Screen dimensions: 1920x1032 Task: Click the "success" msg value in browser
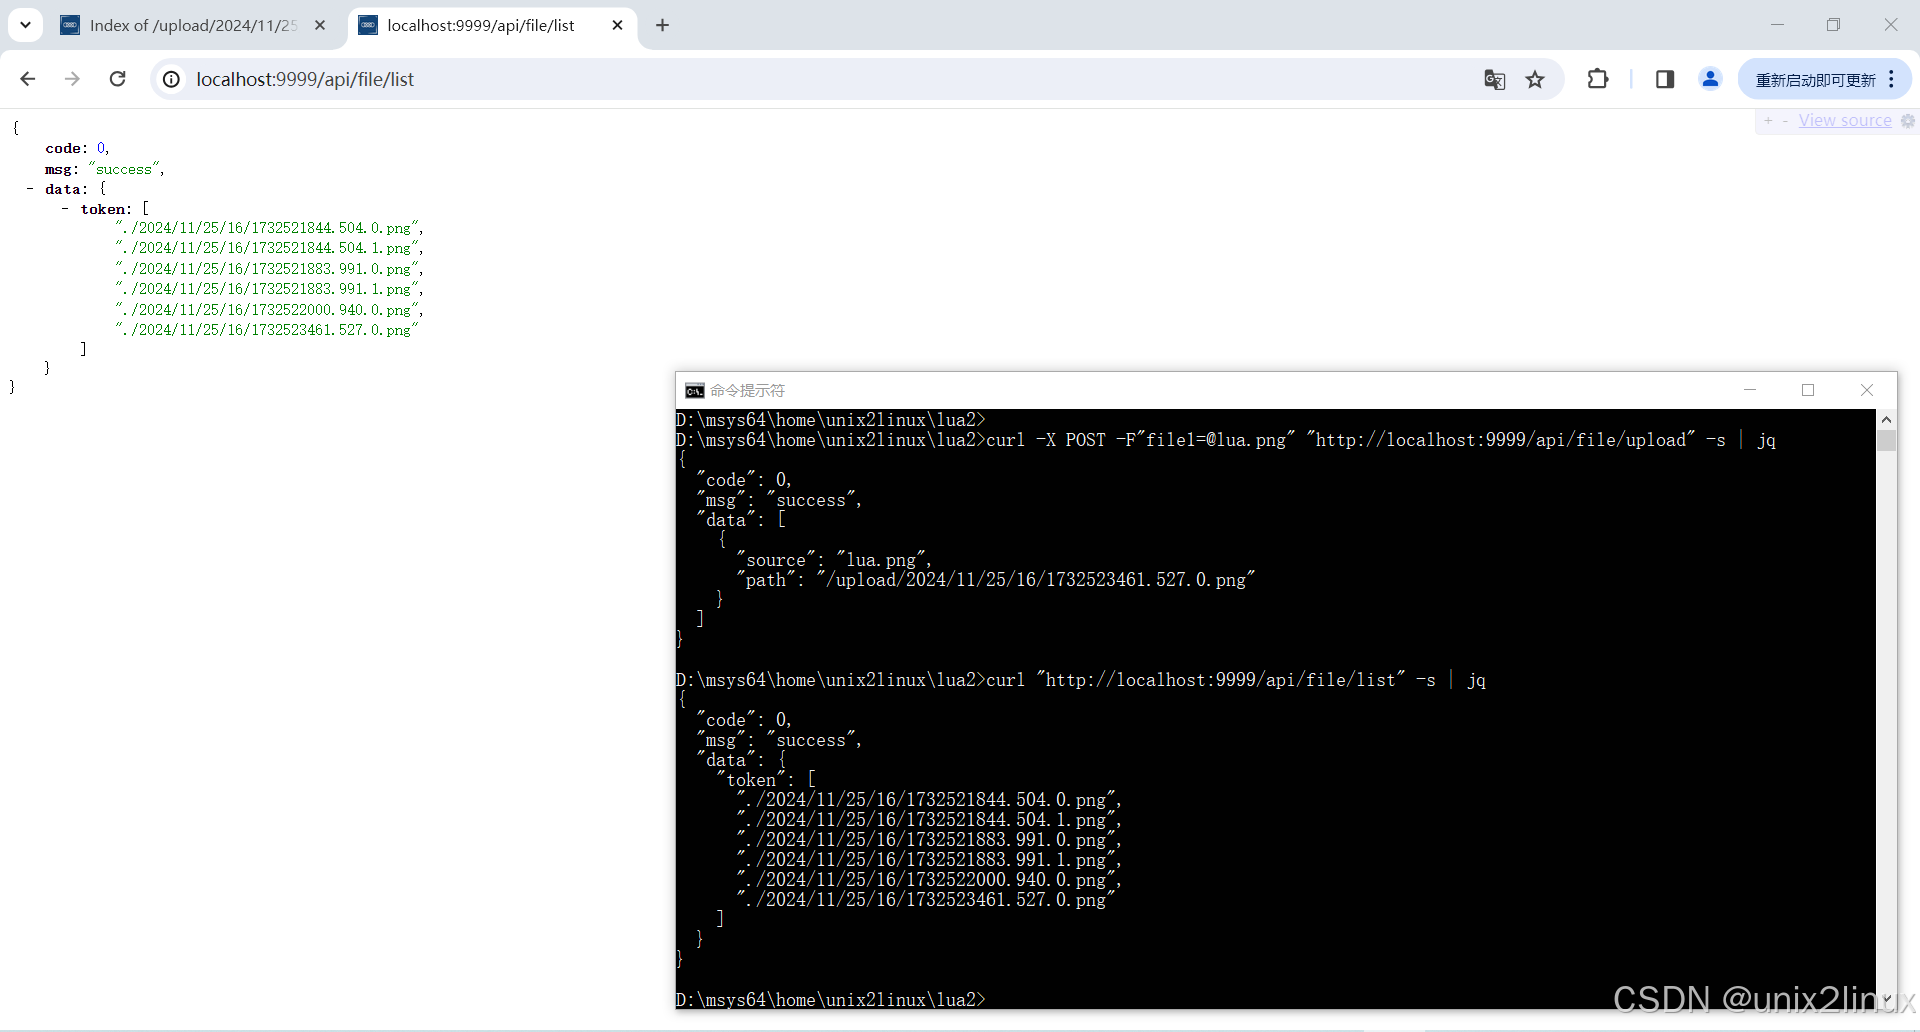125,169
